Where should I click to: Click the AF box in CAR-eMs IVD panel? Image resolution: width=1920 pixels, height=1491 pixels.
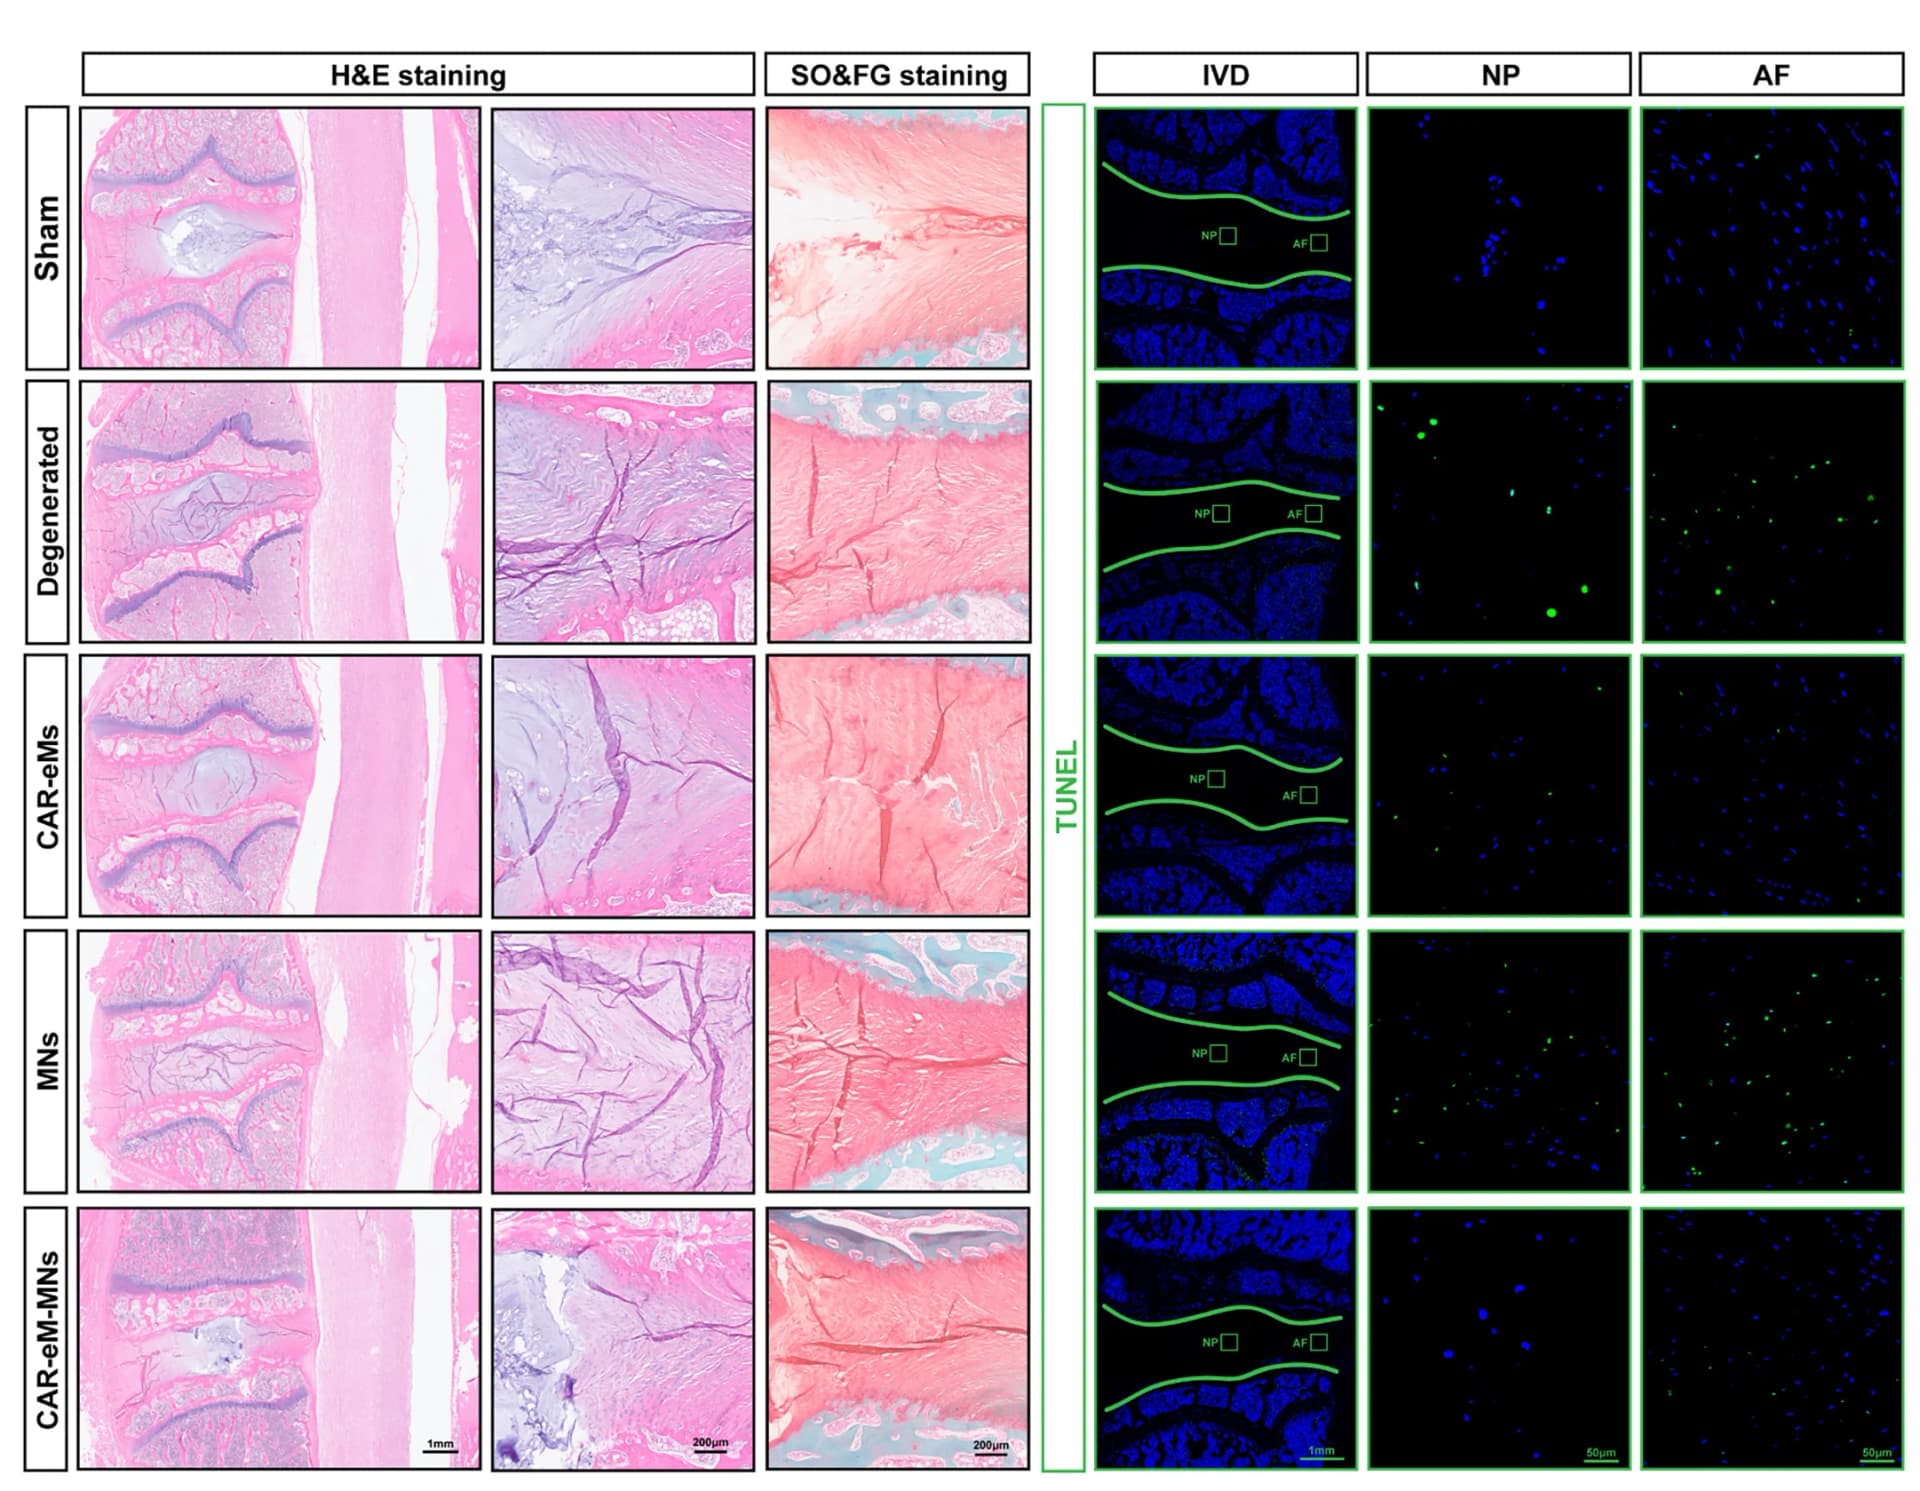click(x=1309, y=795)
